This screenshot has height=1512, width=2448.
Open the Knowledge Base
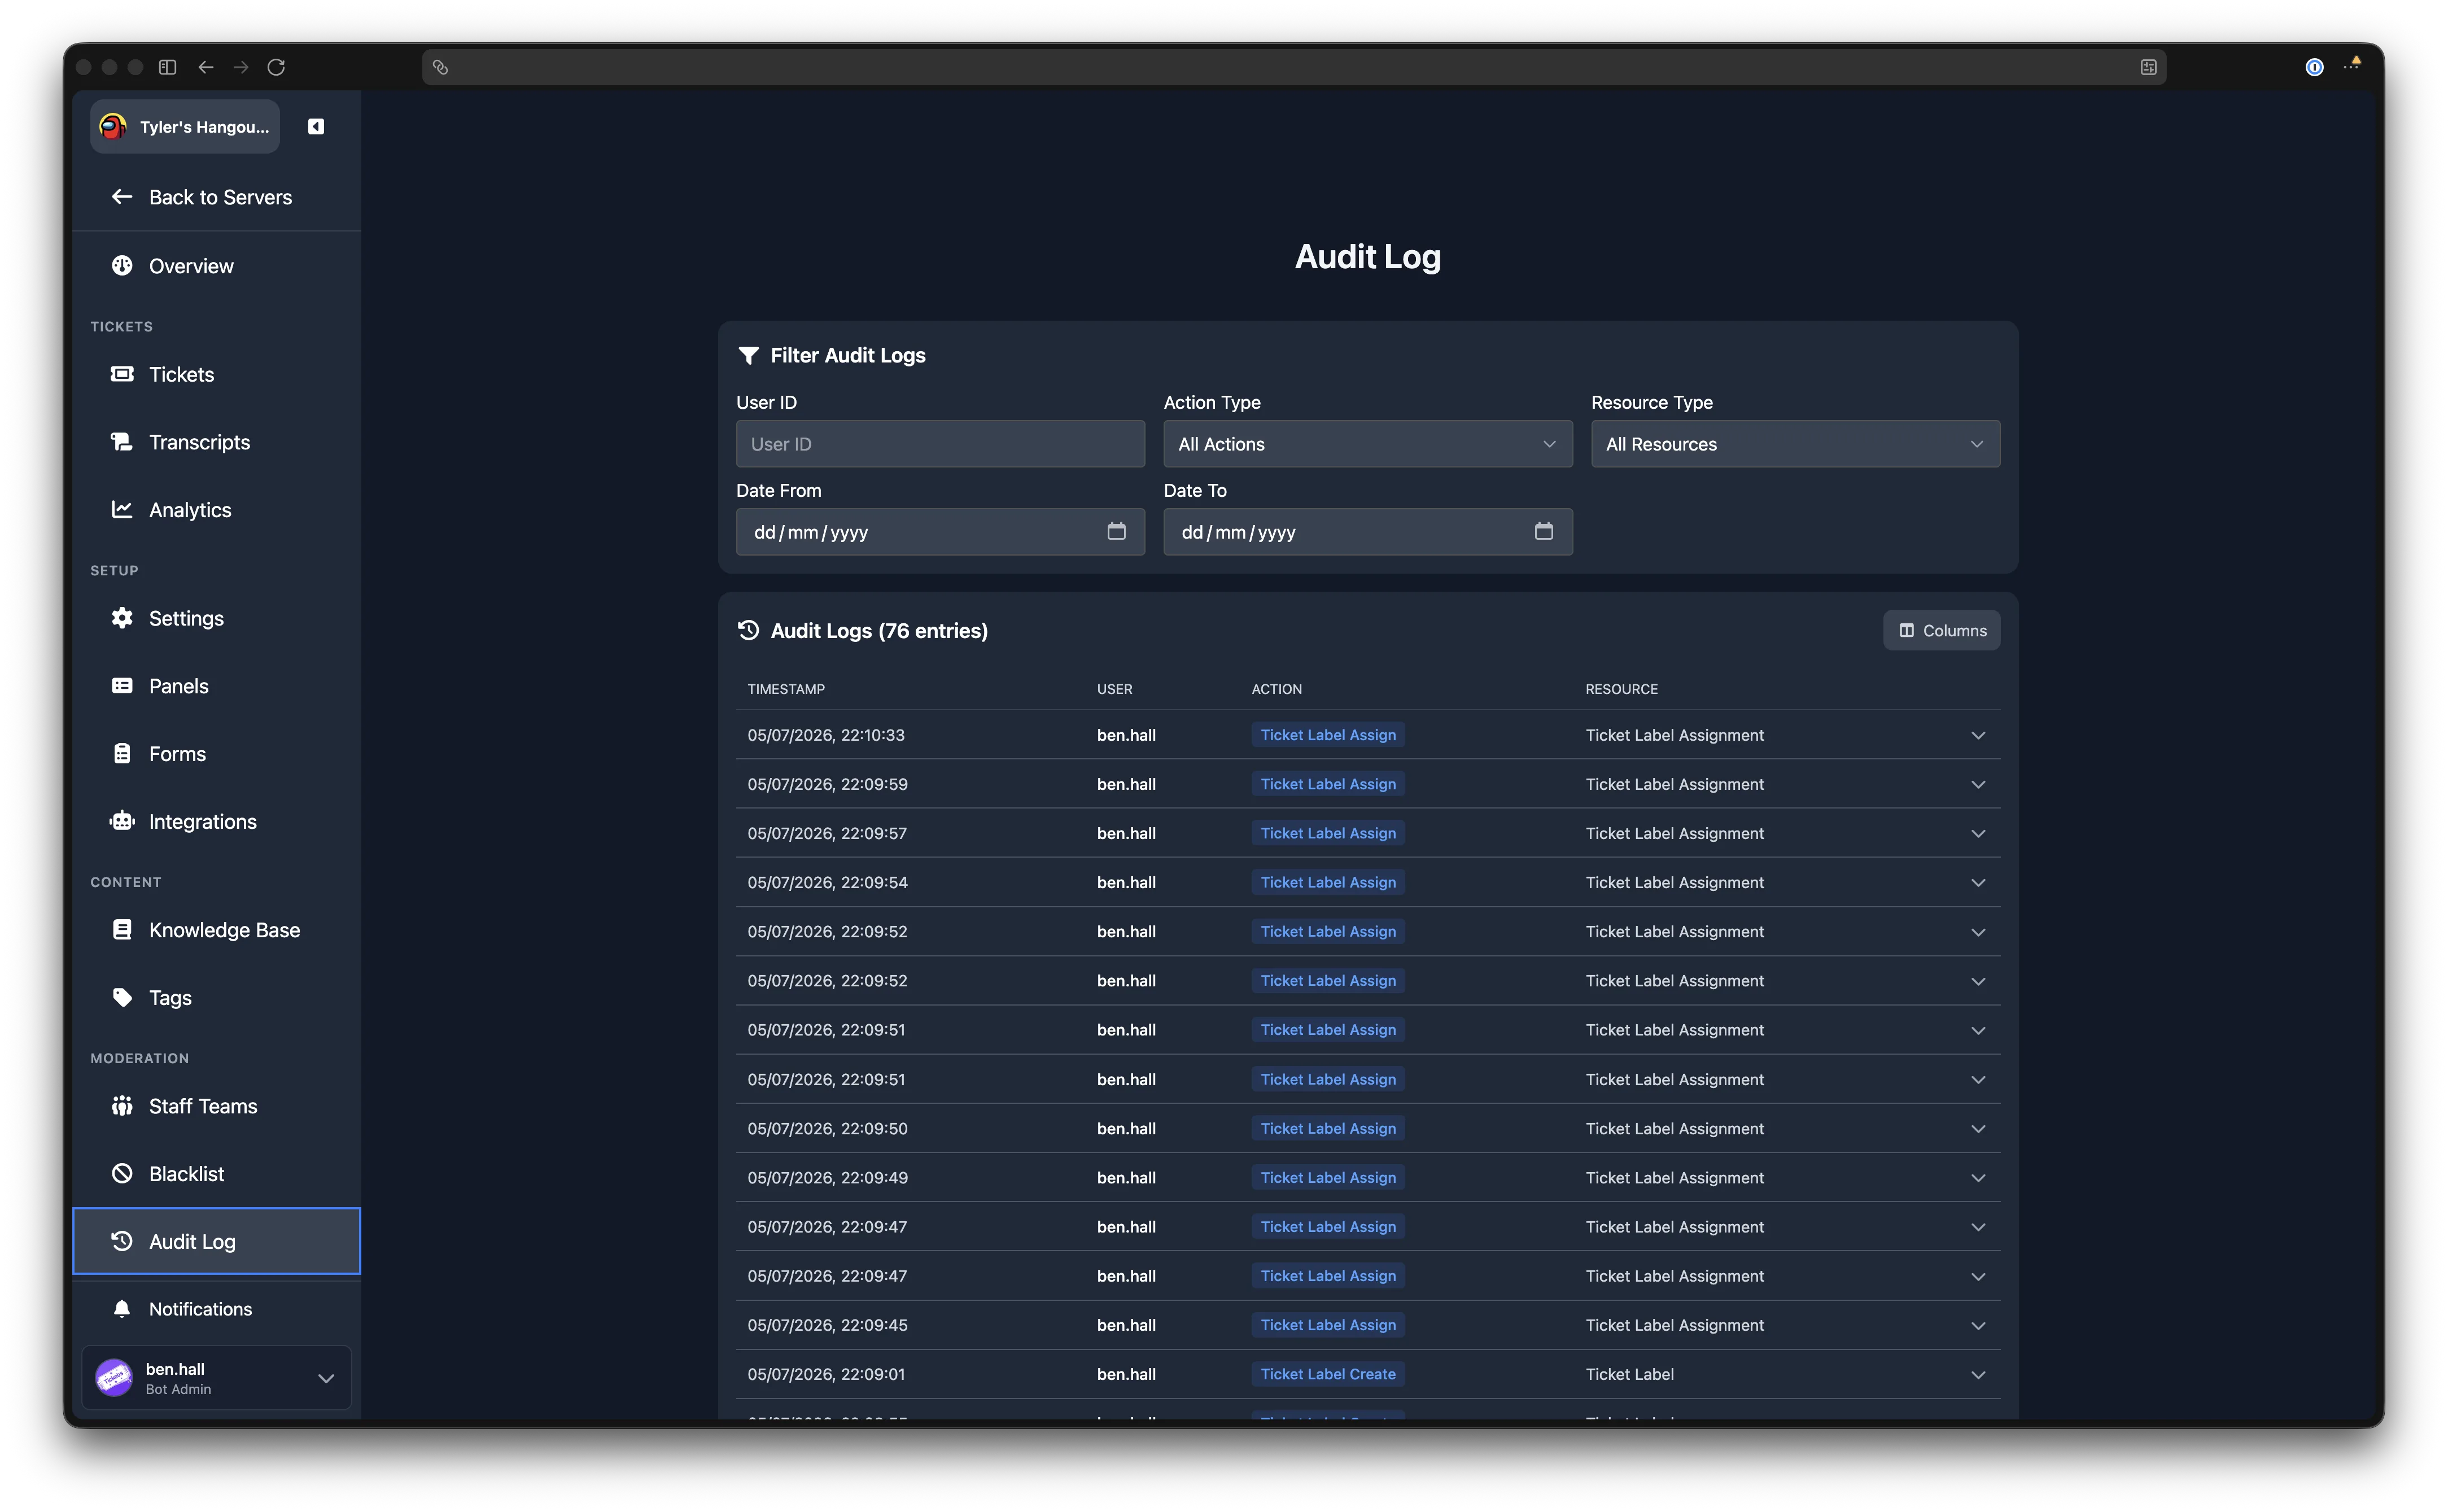217,930
